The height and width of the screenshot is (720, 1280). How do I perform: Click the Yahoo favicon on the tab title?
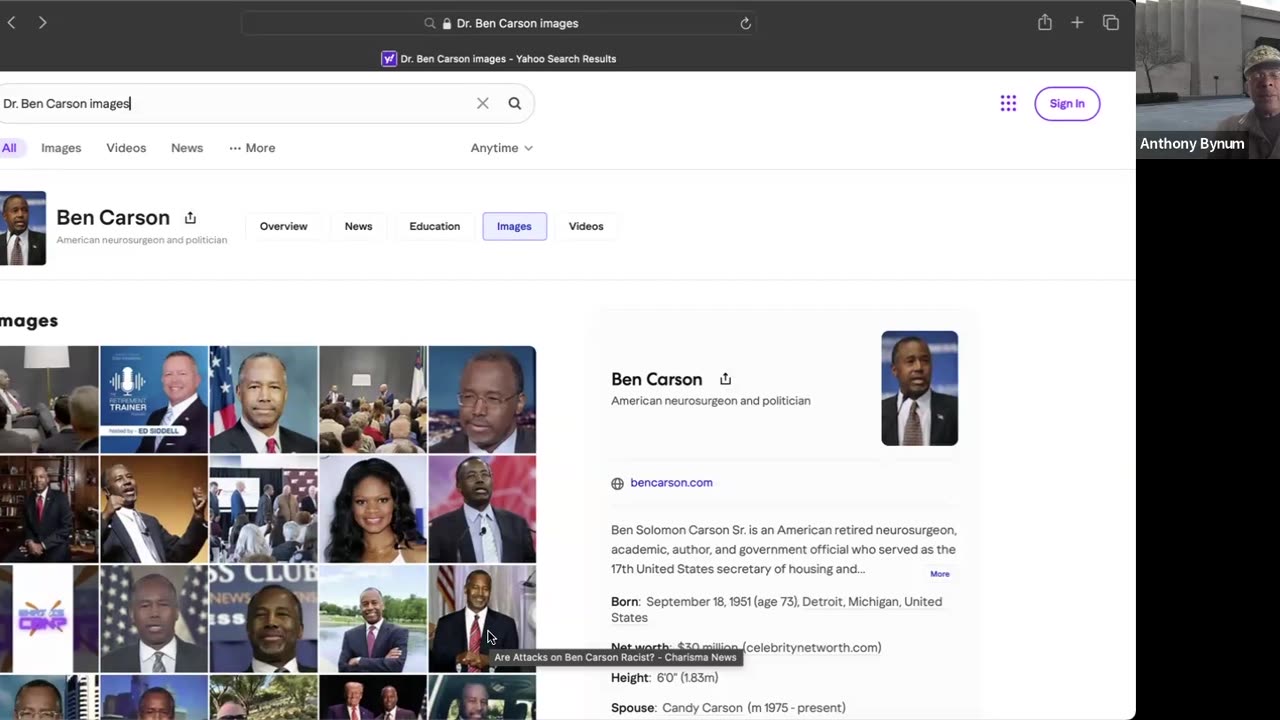tap(389, 59)
